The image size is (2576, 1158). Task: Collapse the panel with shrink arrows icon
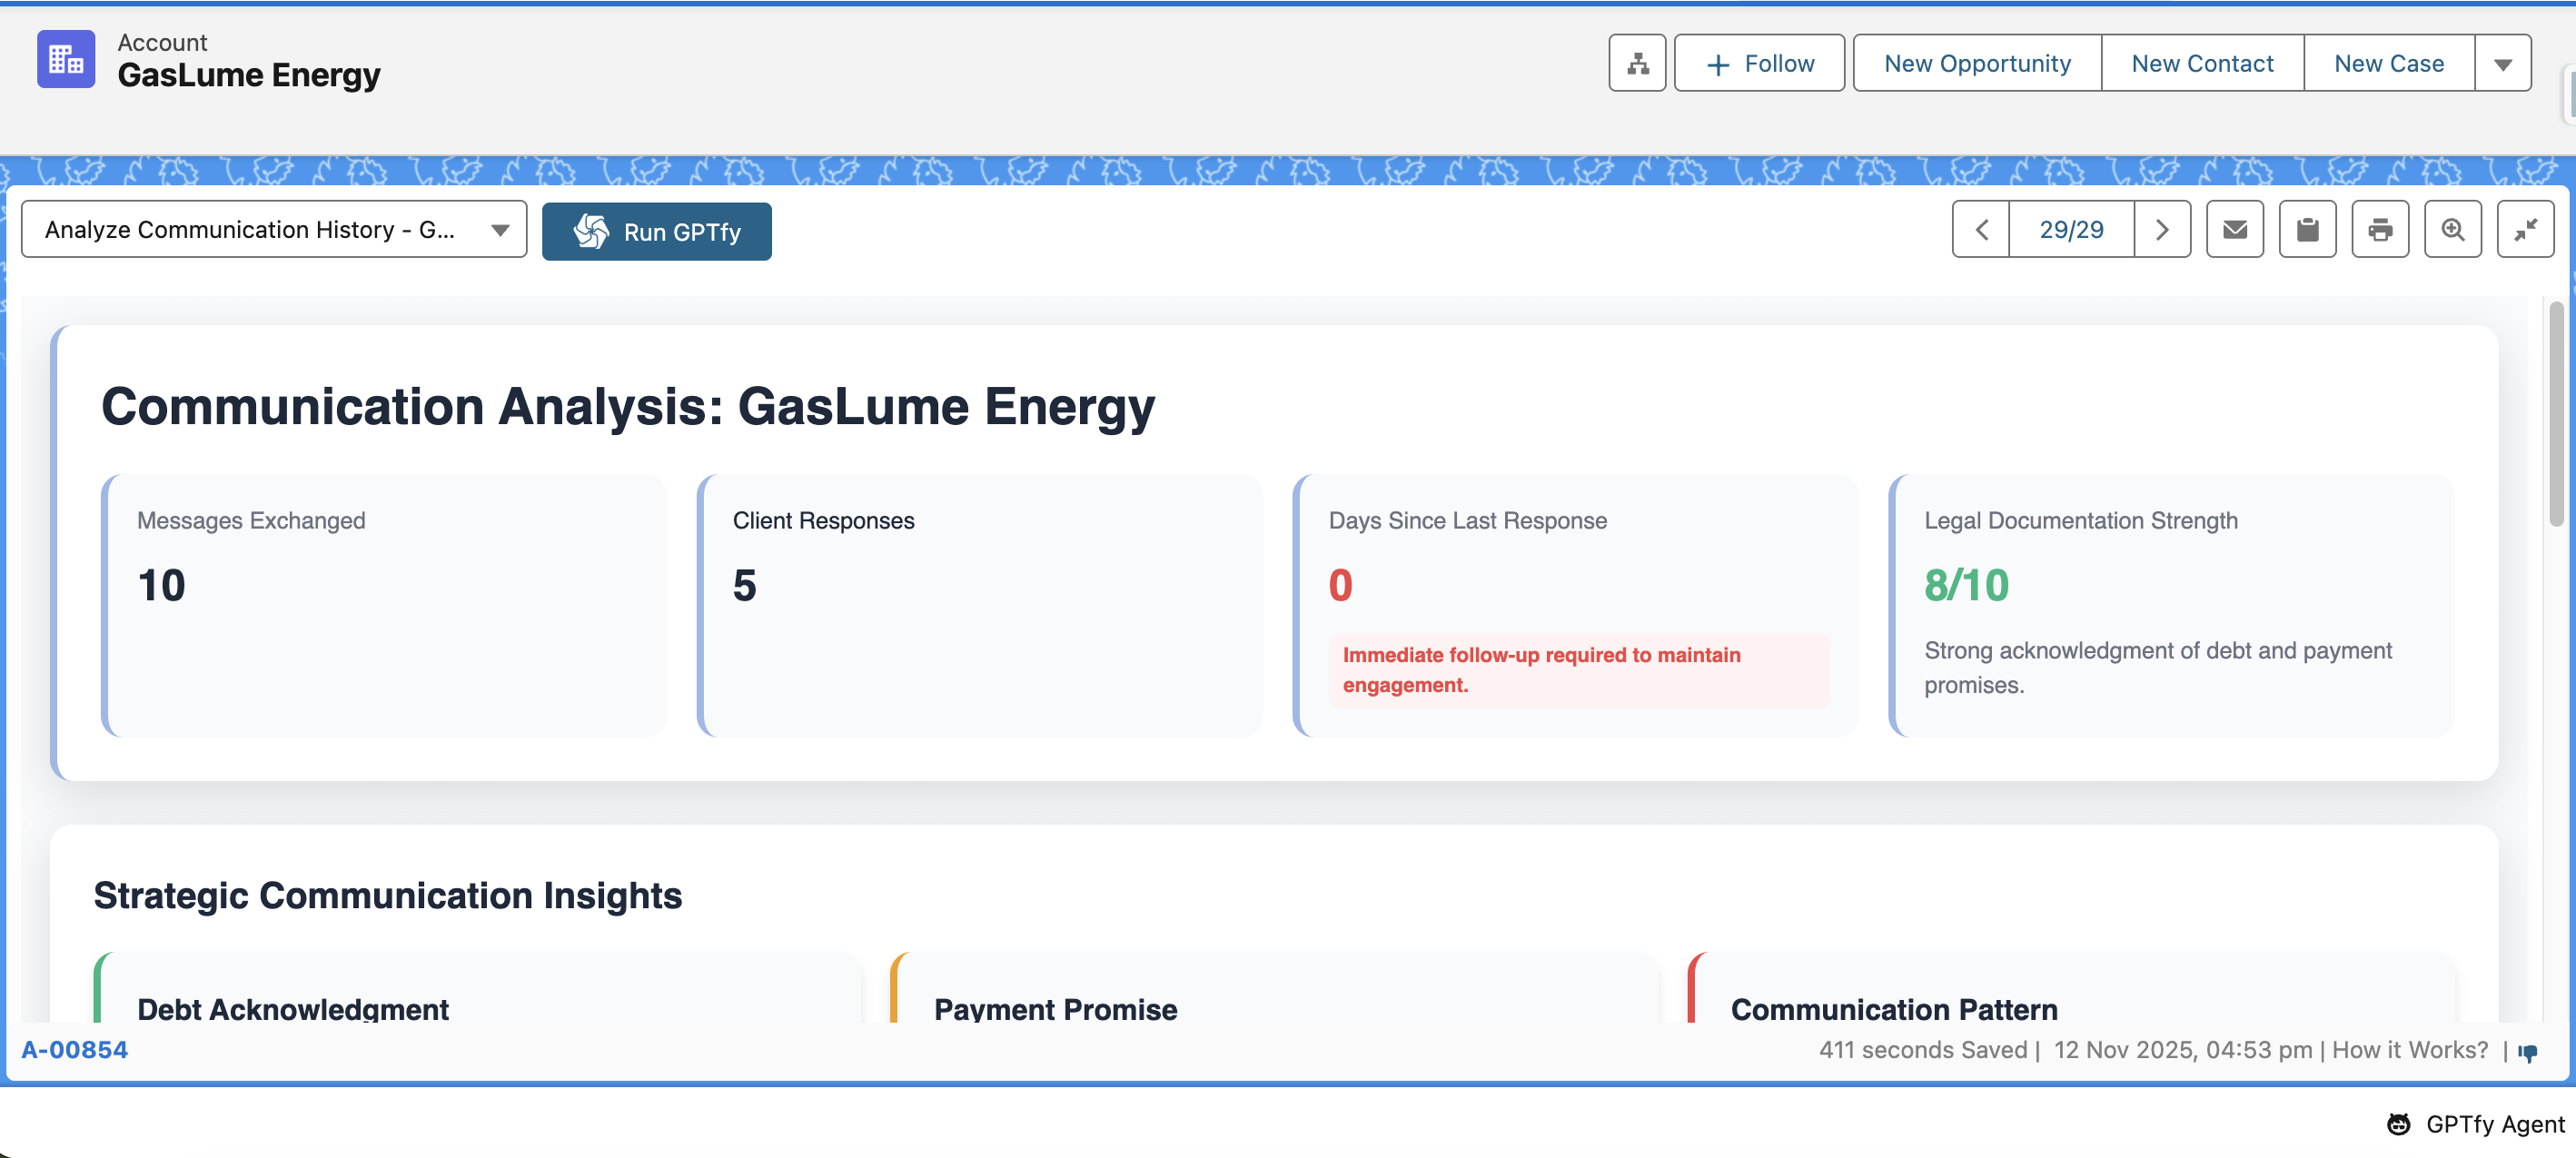2525,230
